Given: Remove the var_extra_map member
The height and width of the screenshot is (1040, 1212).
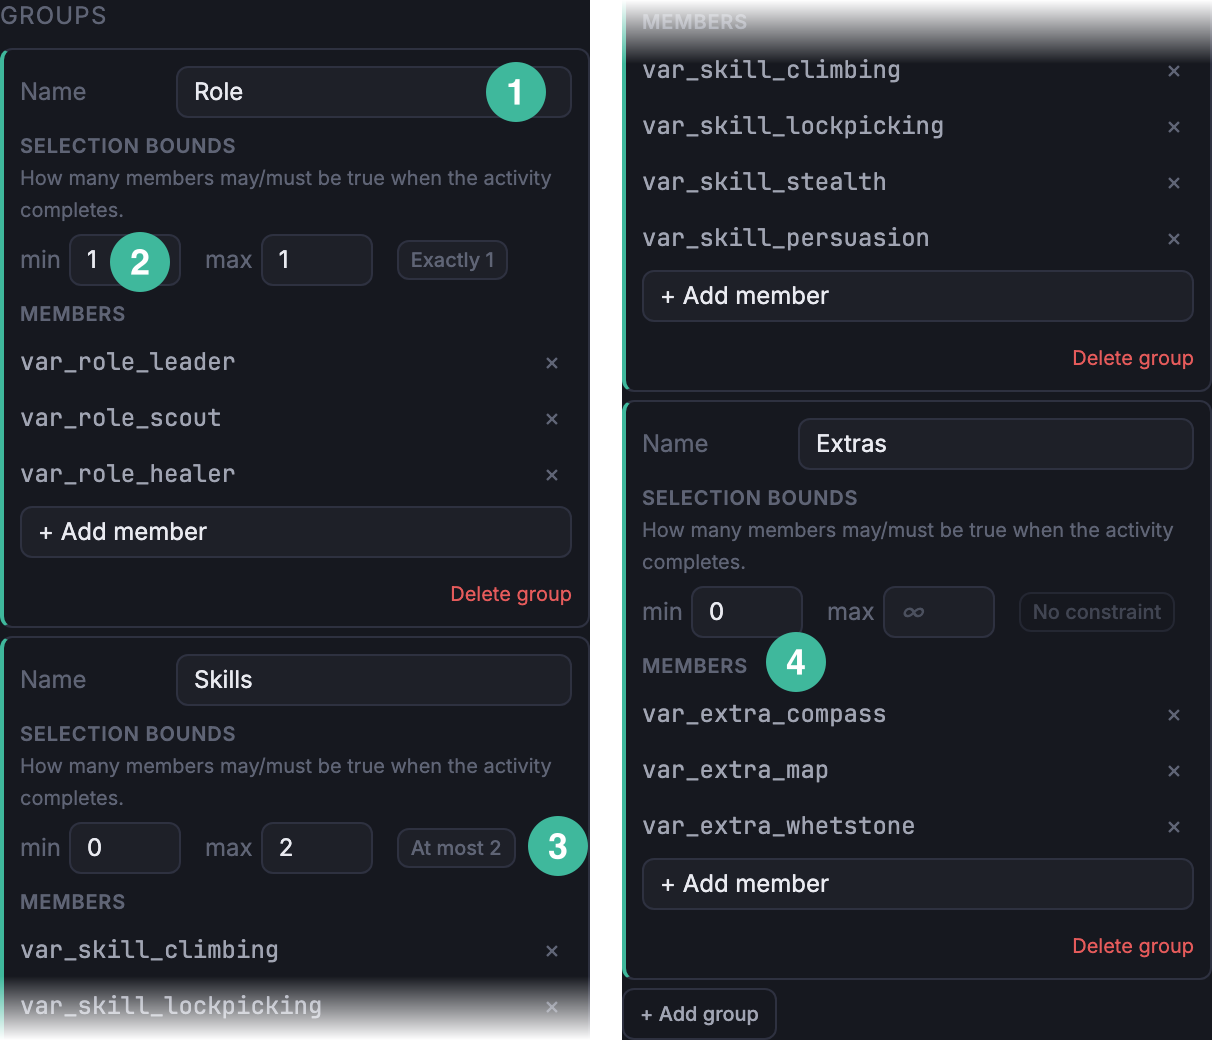Looking at the screenshot, I should point(1174,771).
